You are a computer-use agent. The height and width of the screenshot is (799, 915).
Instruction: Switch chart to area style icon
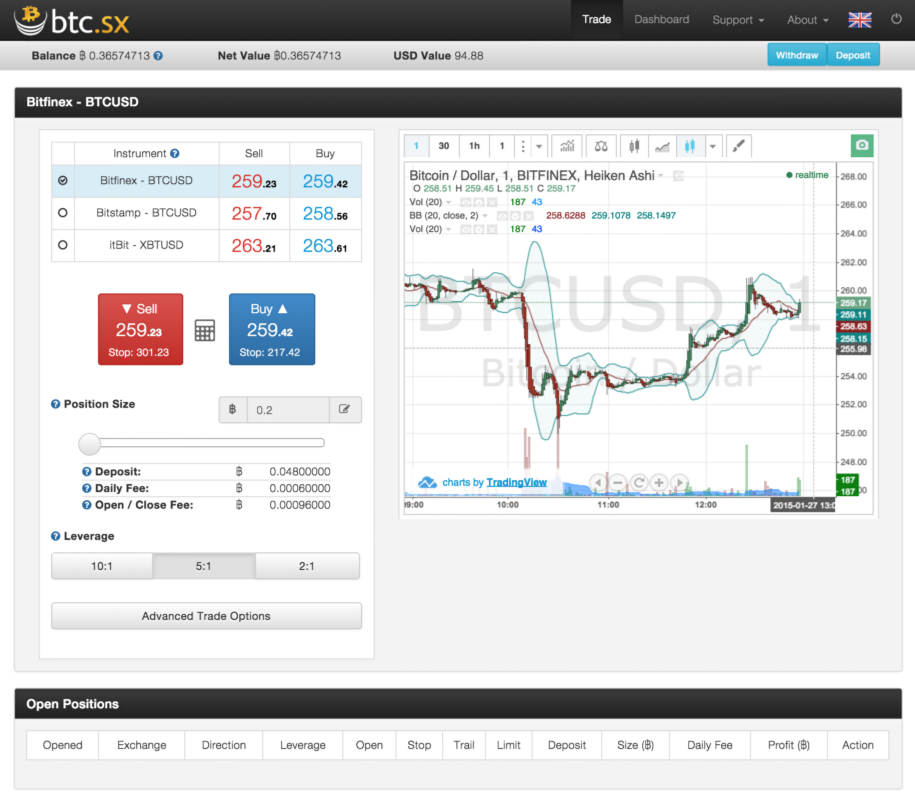pyautogui.click(x=662, y=146)
